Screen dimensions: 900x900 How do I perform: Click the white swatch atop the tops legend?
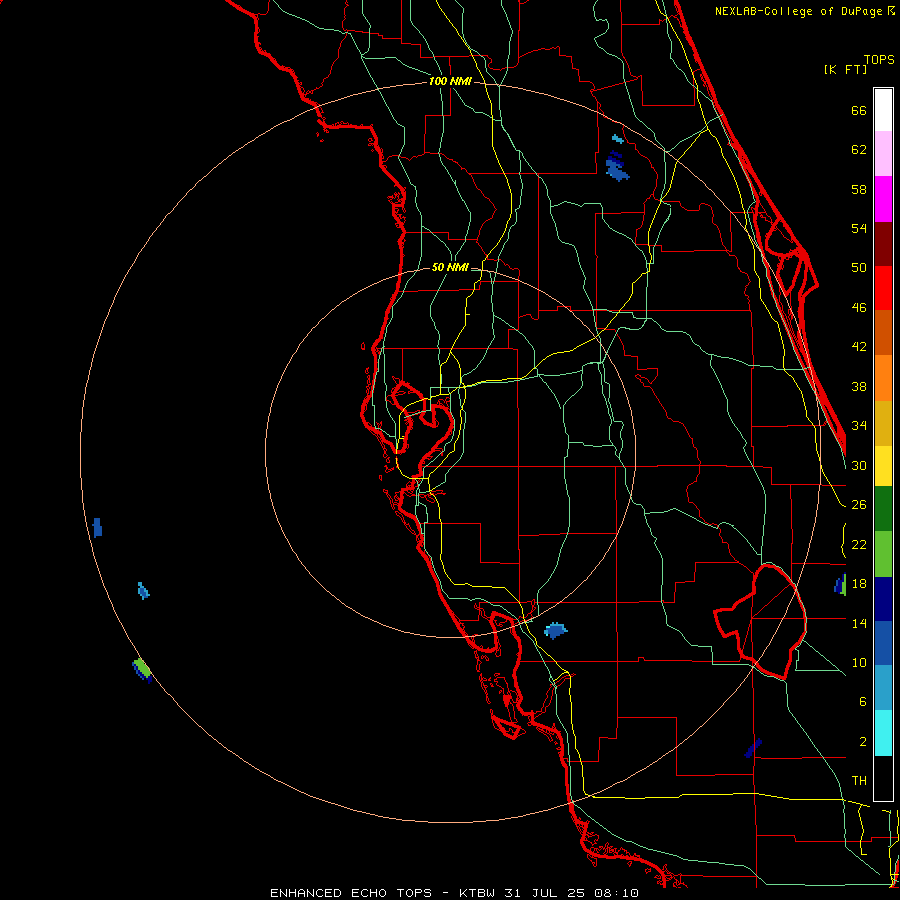coord(883,110)
